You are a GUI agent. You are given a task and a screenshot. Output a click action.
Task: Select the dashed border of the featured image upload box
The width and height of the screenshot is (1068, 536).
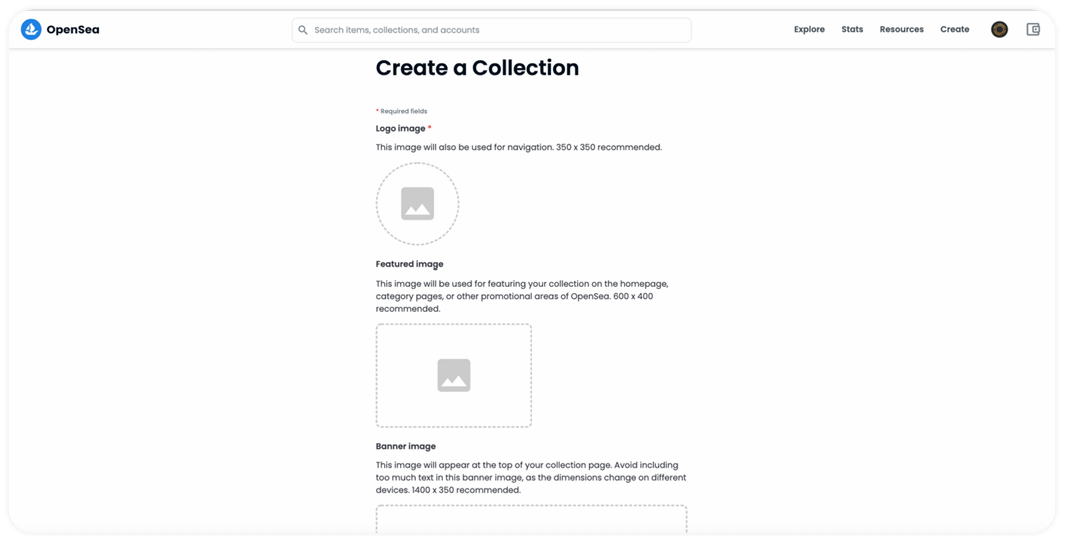tap(377, 376)
